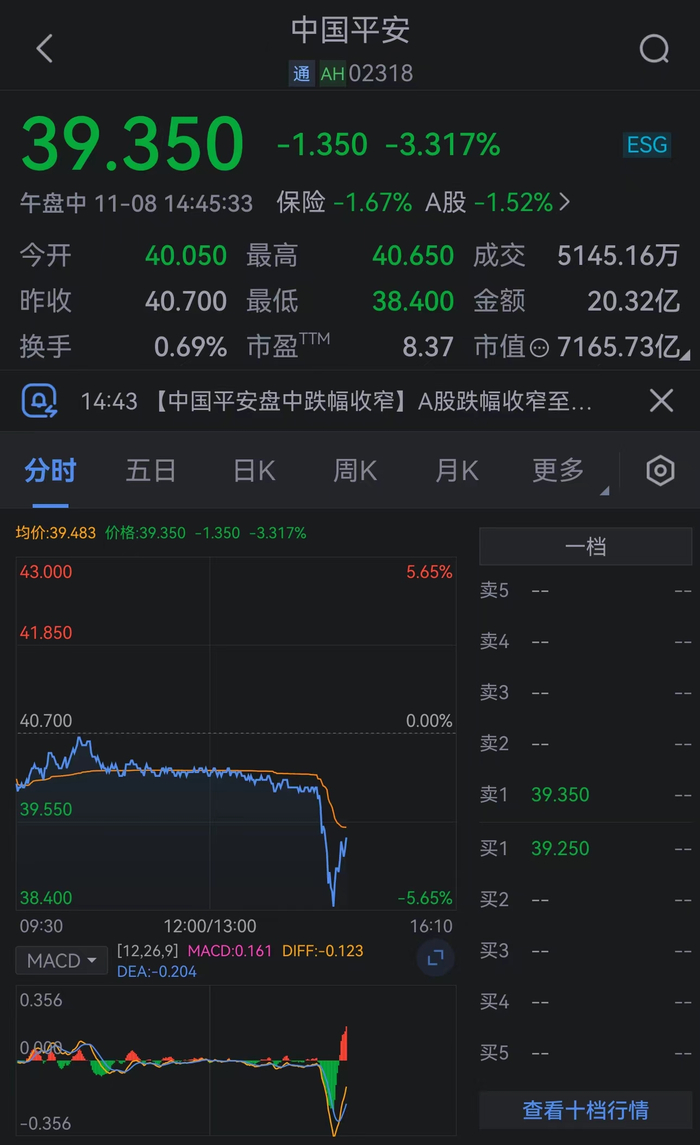The height and width of the screenshot is (1145, 700).
Task: Tap the intraday price line chart
Action: pos(236,733)
